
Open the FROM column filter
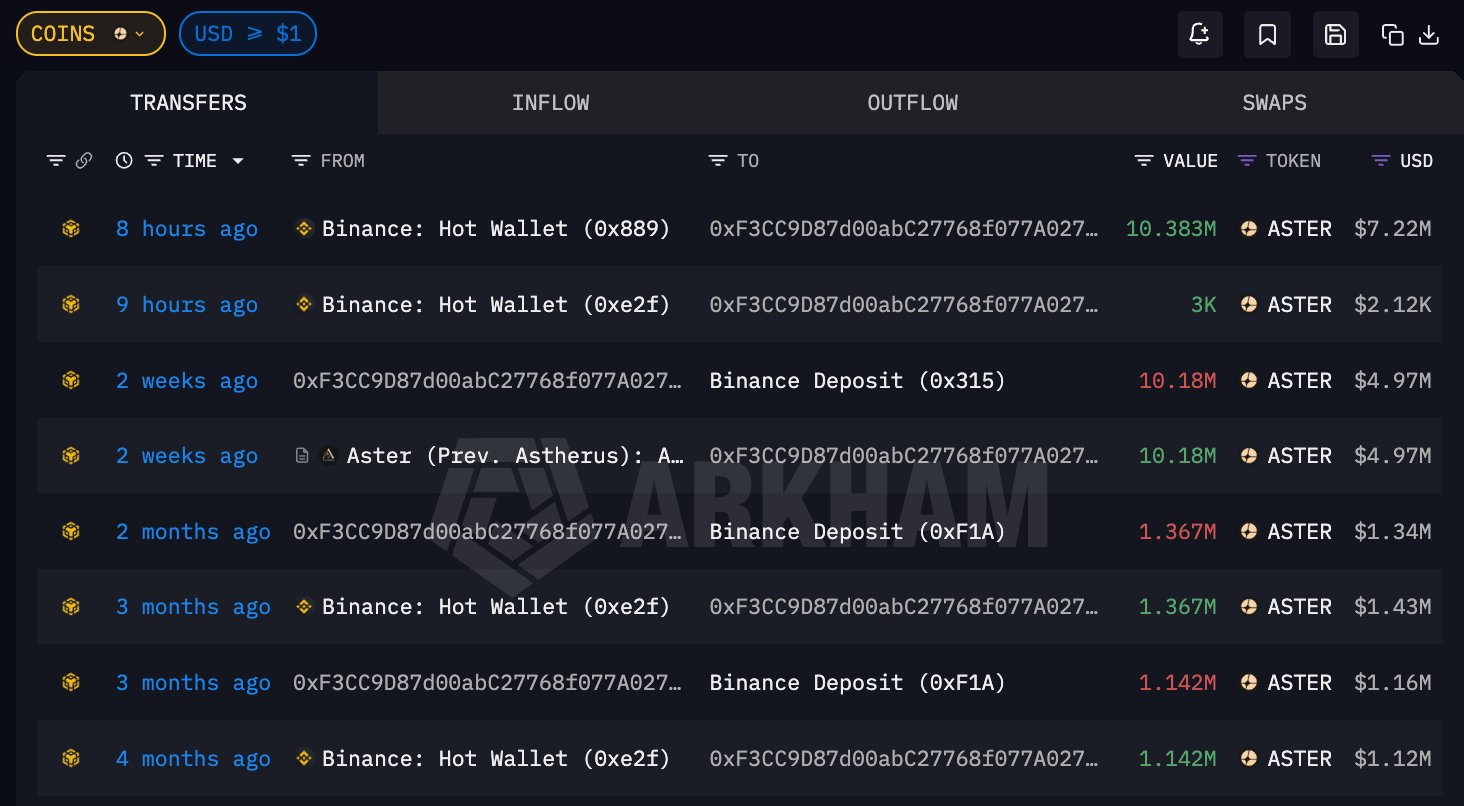300,160
